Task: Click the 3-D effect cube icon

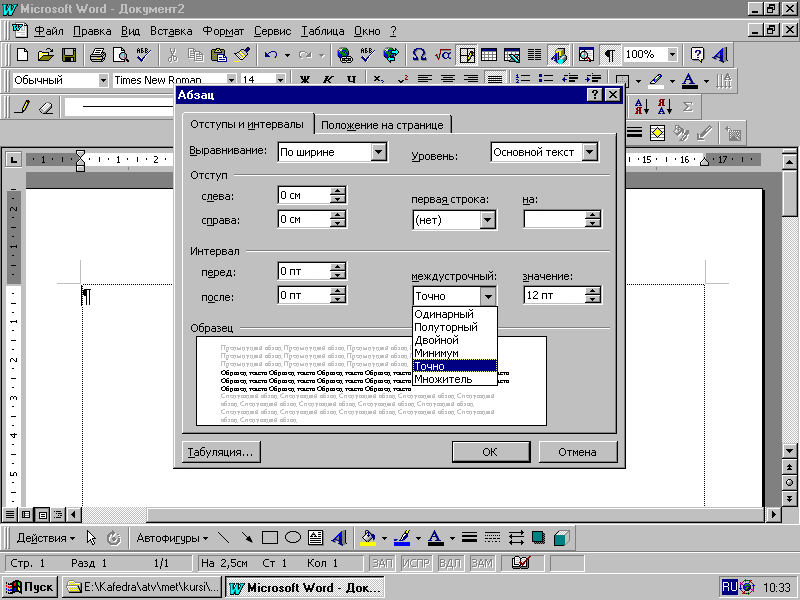Action: point(561,538)
